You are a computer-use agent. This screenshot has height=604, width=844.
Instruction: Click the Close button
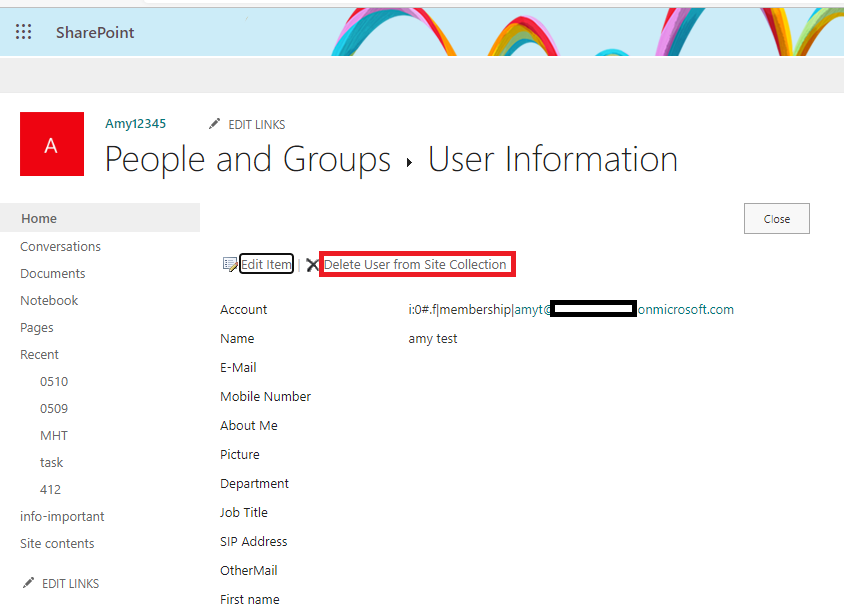[x=776, y=219]
